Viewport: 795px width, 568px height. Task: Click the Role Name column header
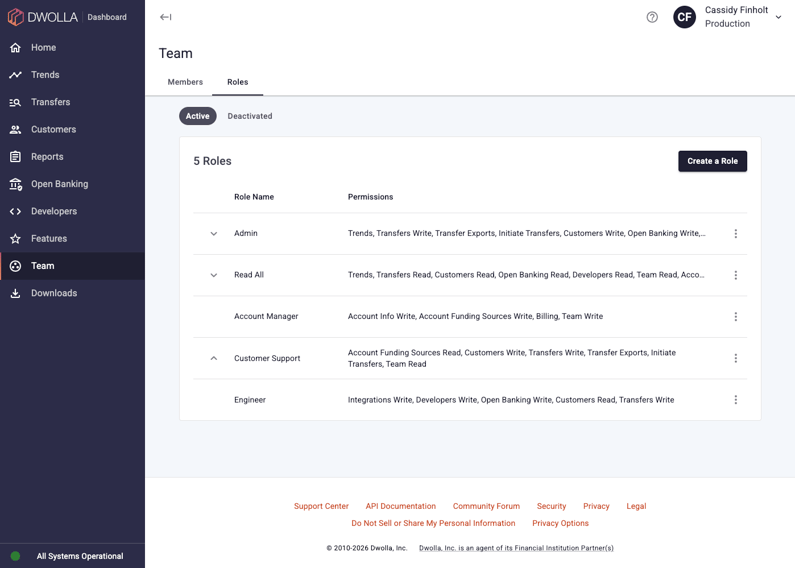[x=254, y=197]
